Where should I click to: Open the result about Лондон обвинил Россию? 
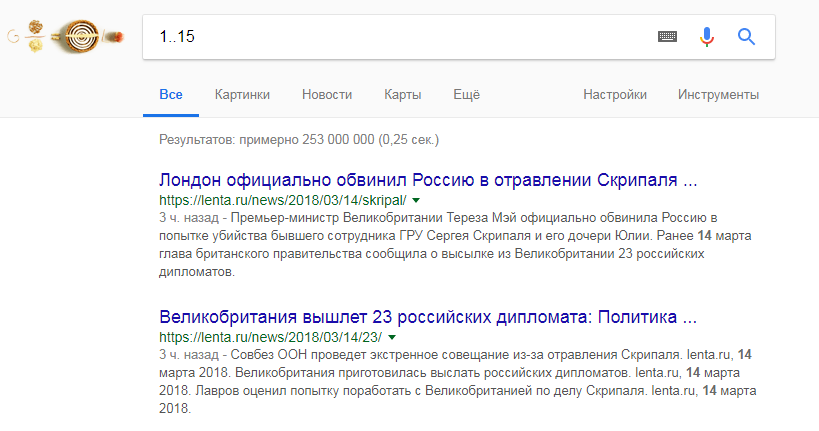428,182
